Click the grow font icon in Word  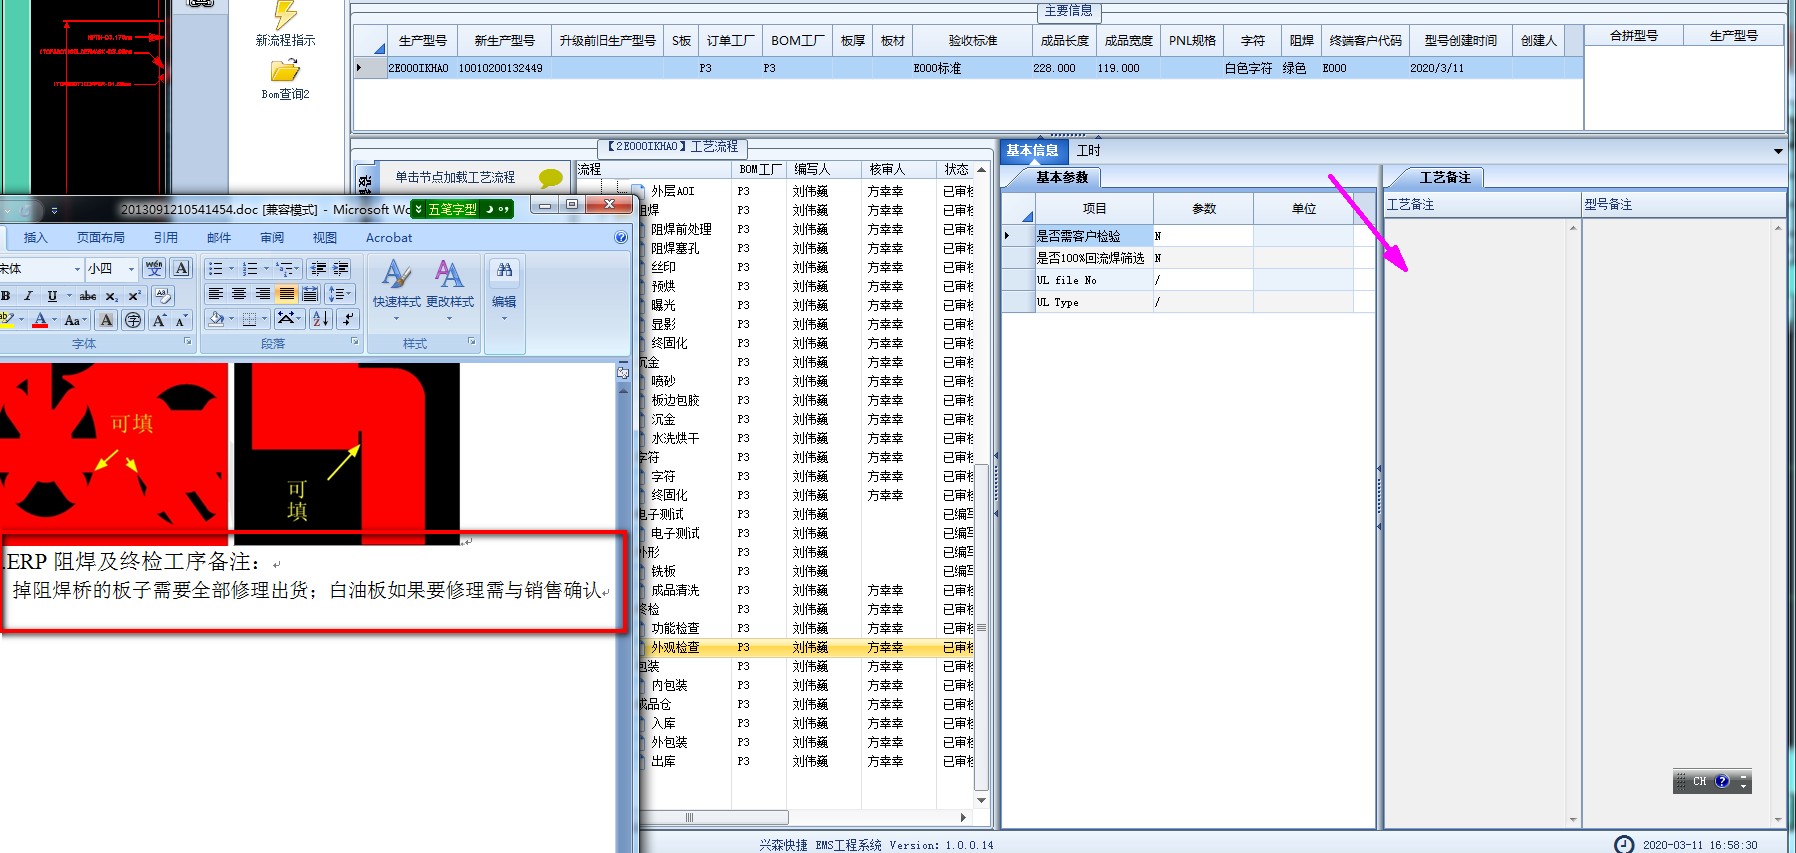[x=158, y=320]
